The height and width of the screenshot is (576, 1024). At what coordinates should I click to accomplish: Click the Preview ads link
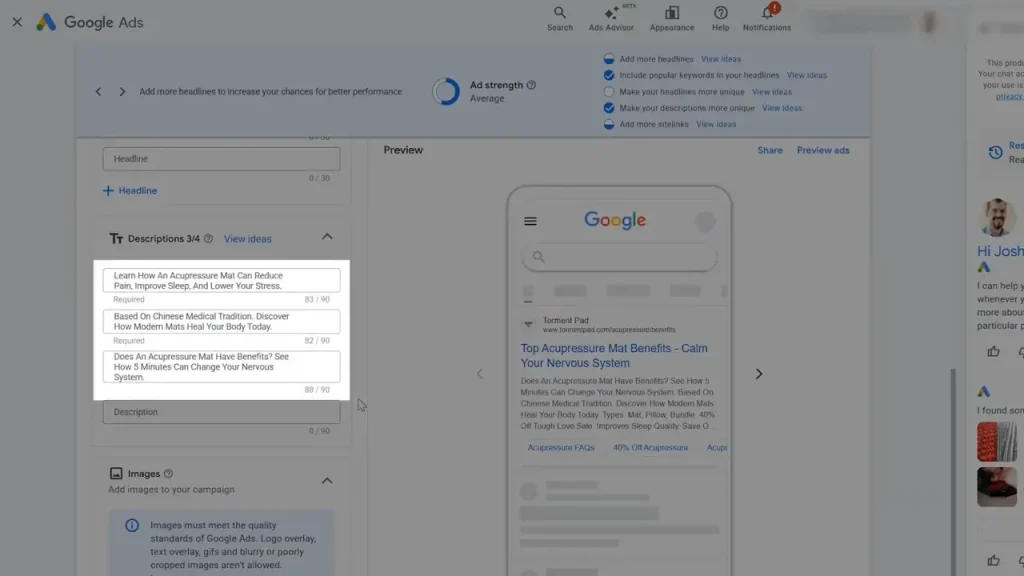pyautogui.click(x=822, y=150)
